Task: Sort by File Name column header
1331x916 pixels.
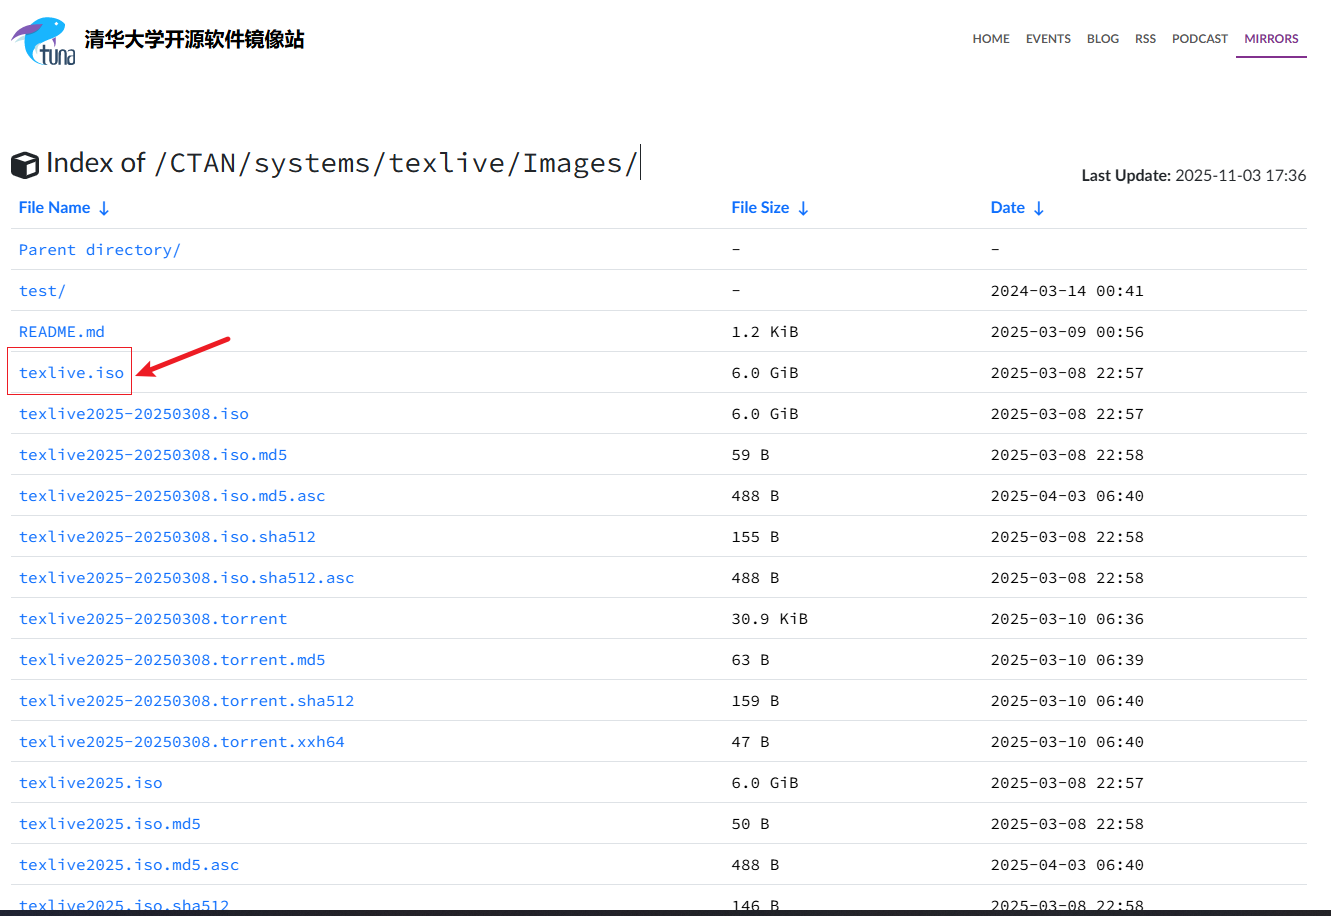Action: 64,208
